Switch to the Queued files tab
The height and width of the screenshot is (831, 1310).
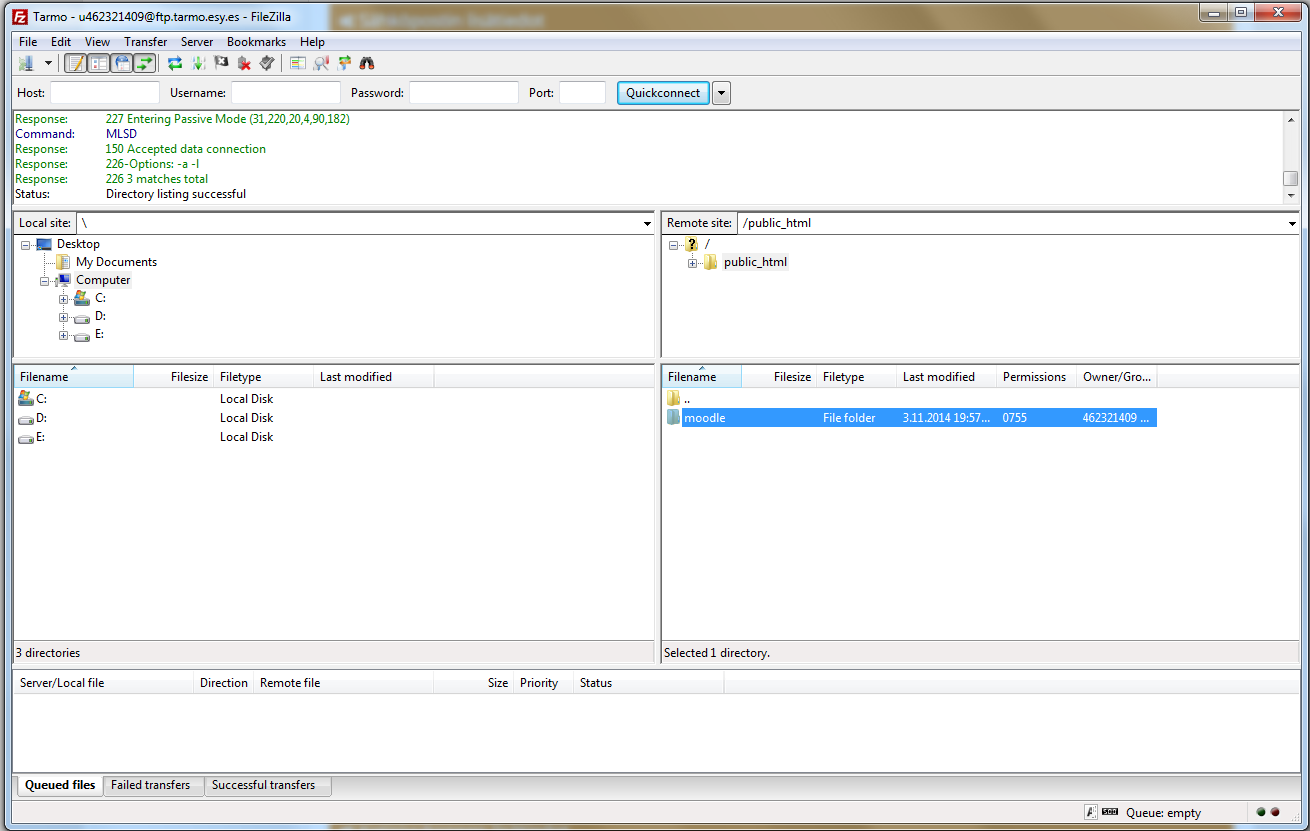[x=60, y=786]
